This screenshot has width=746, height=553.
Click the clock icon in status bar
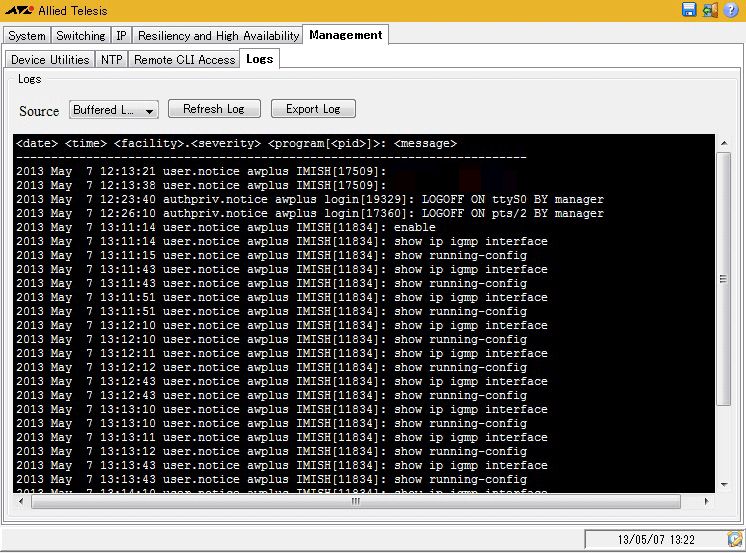(x=735, y=539)
